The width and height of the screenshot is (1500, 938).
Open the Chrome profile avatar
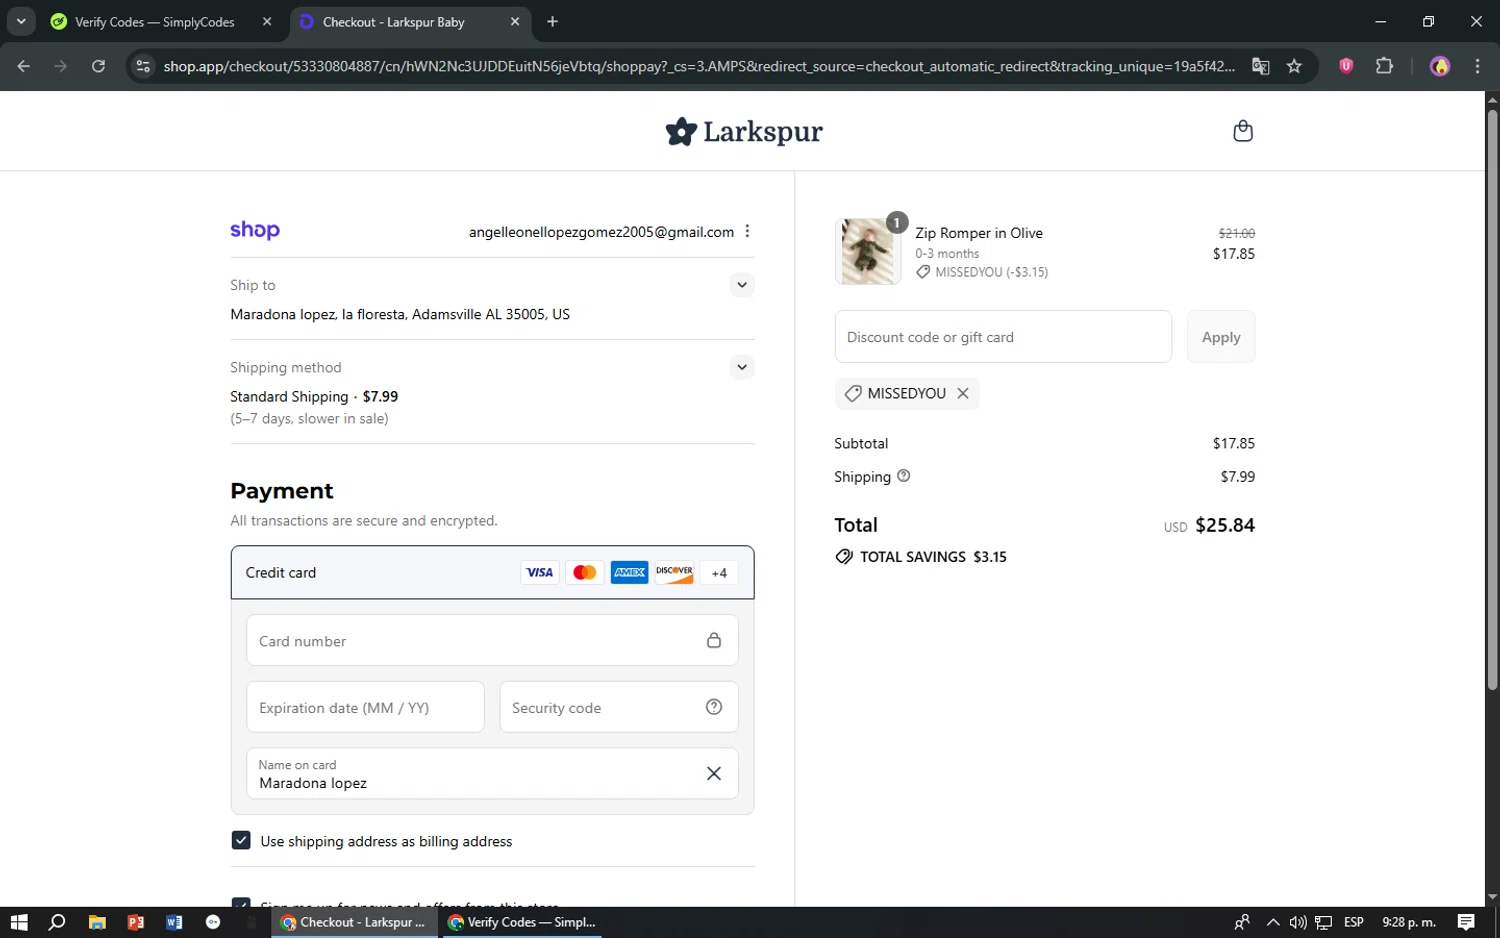(1440, 66)
